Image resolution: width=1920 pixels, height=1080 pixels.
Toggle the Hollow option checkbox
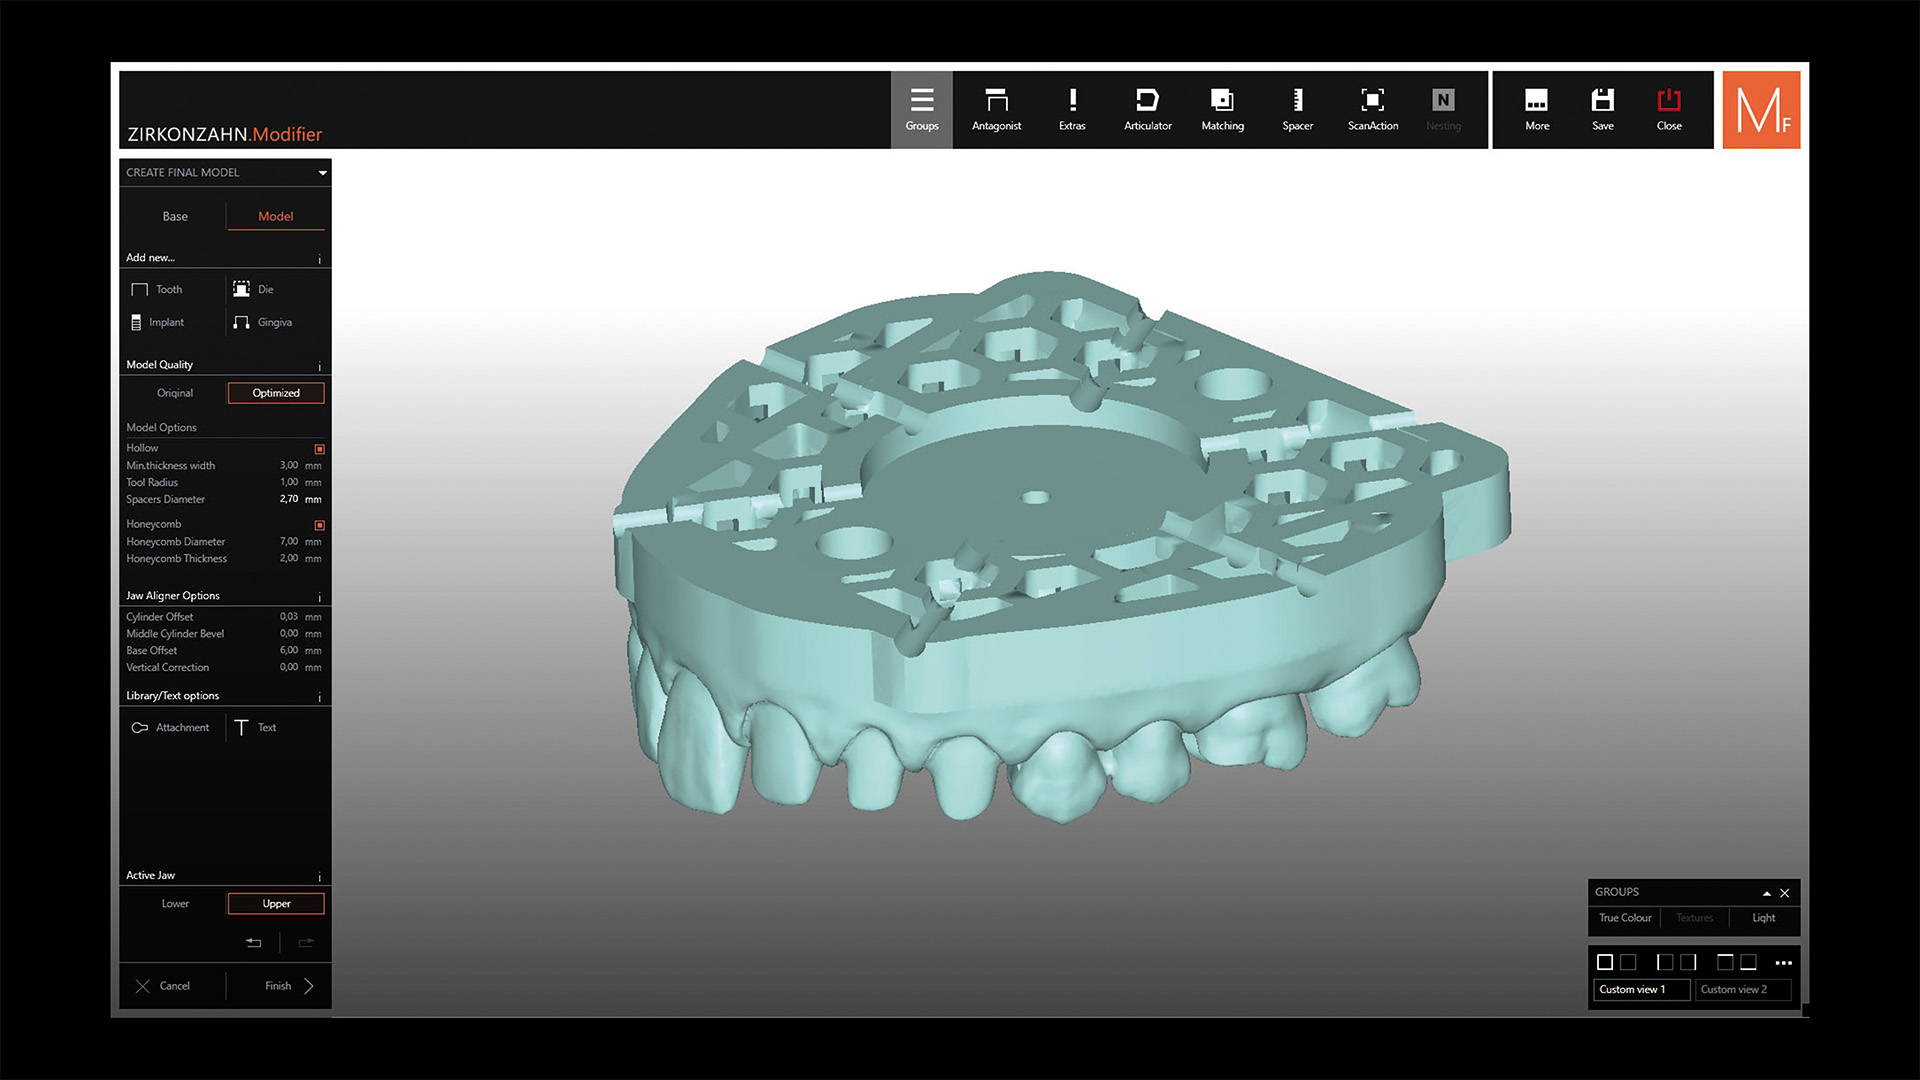320,449
